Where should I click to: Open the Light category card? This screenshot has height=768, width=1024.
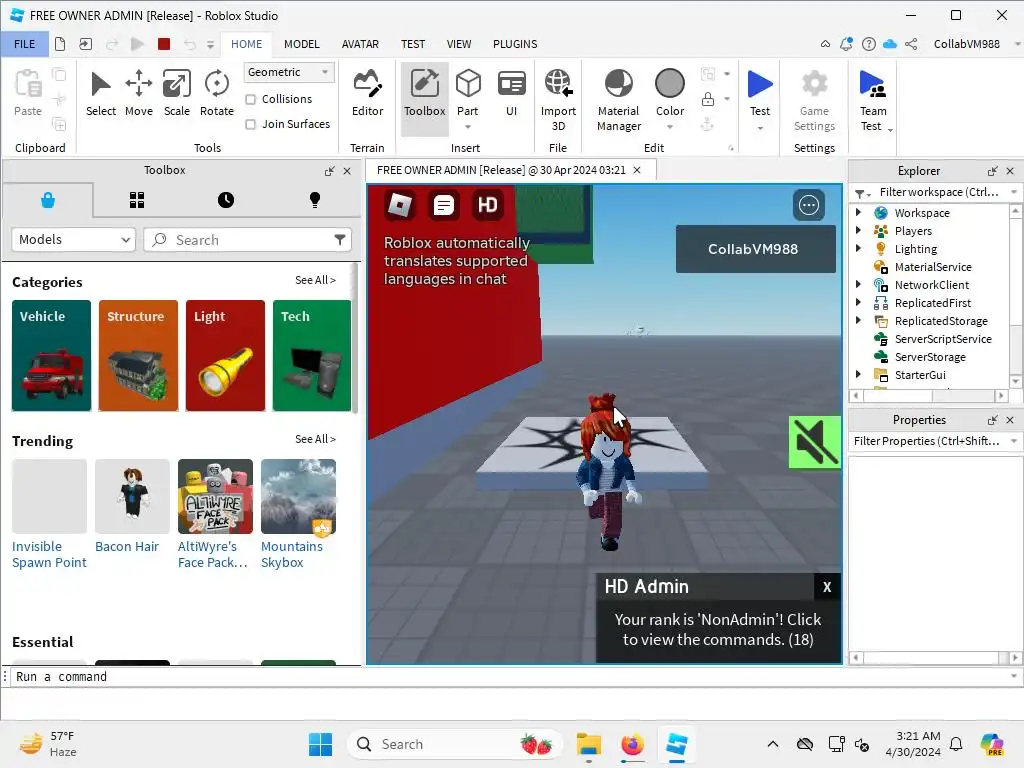tap(225, 355)
